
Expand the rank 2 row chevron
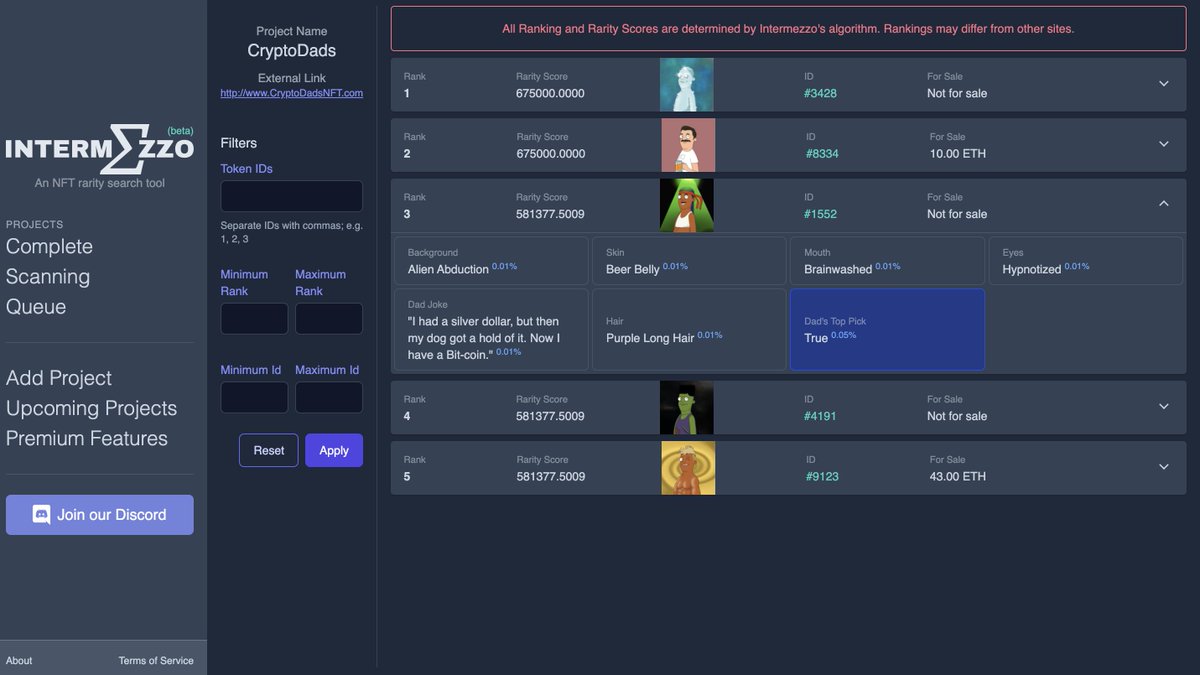(x=1164, y=144)
